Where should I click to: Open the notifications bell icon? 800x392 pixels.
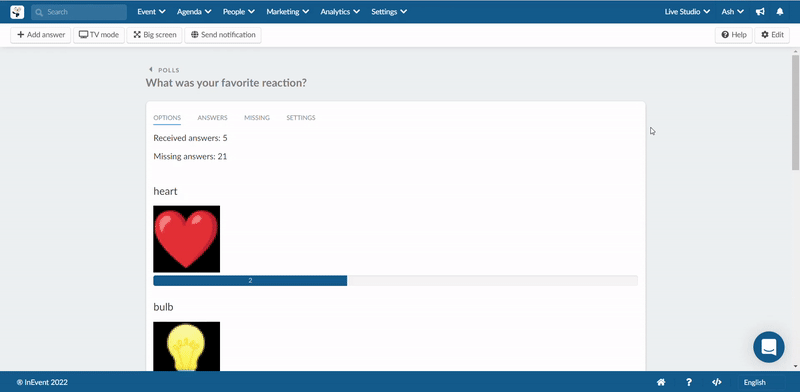[780, 12]
